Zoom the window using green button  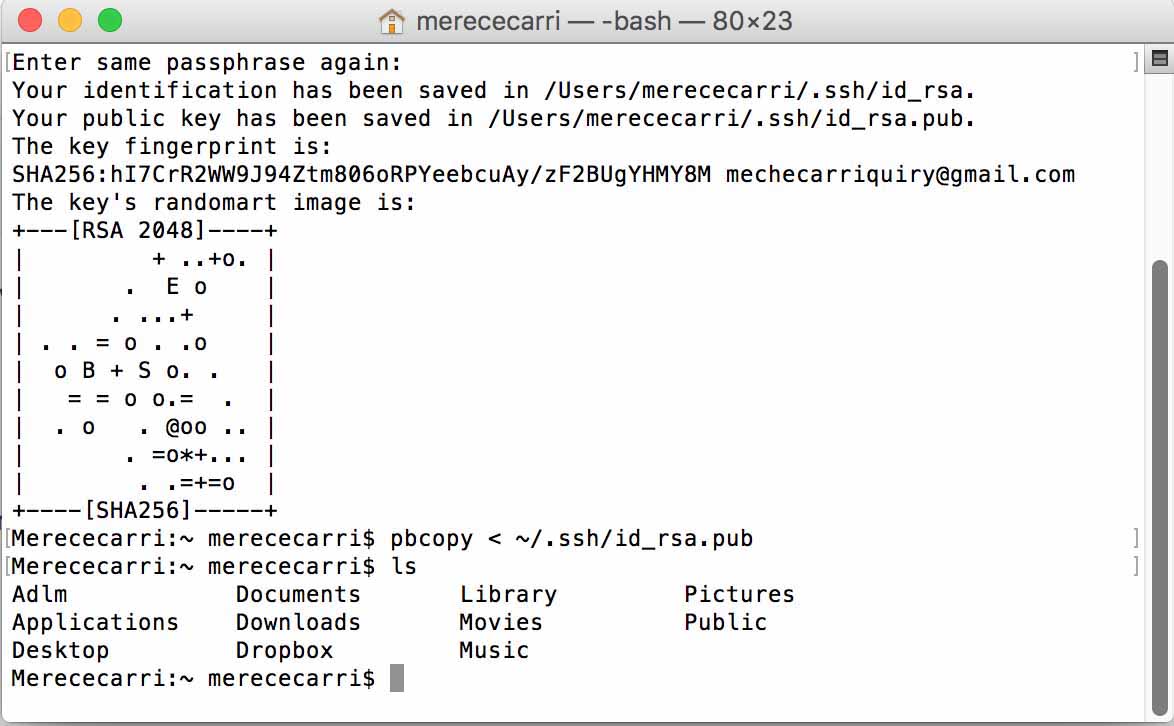pos(110,20)
